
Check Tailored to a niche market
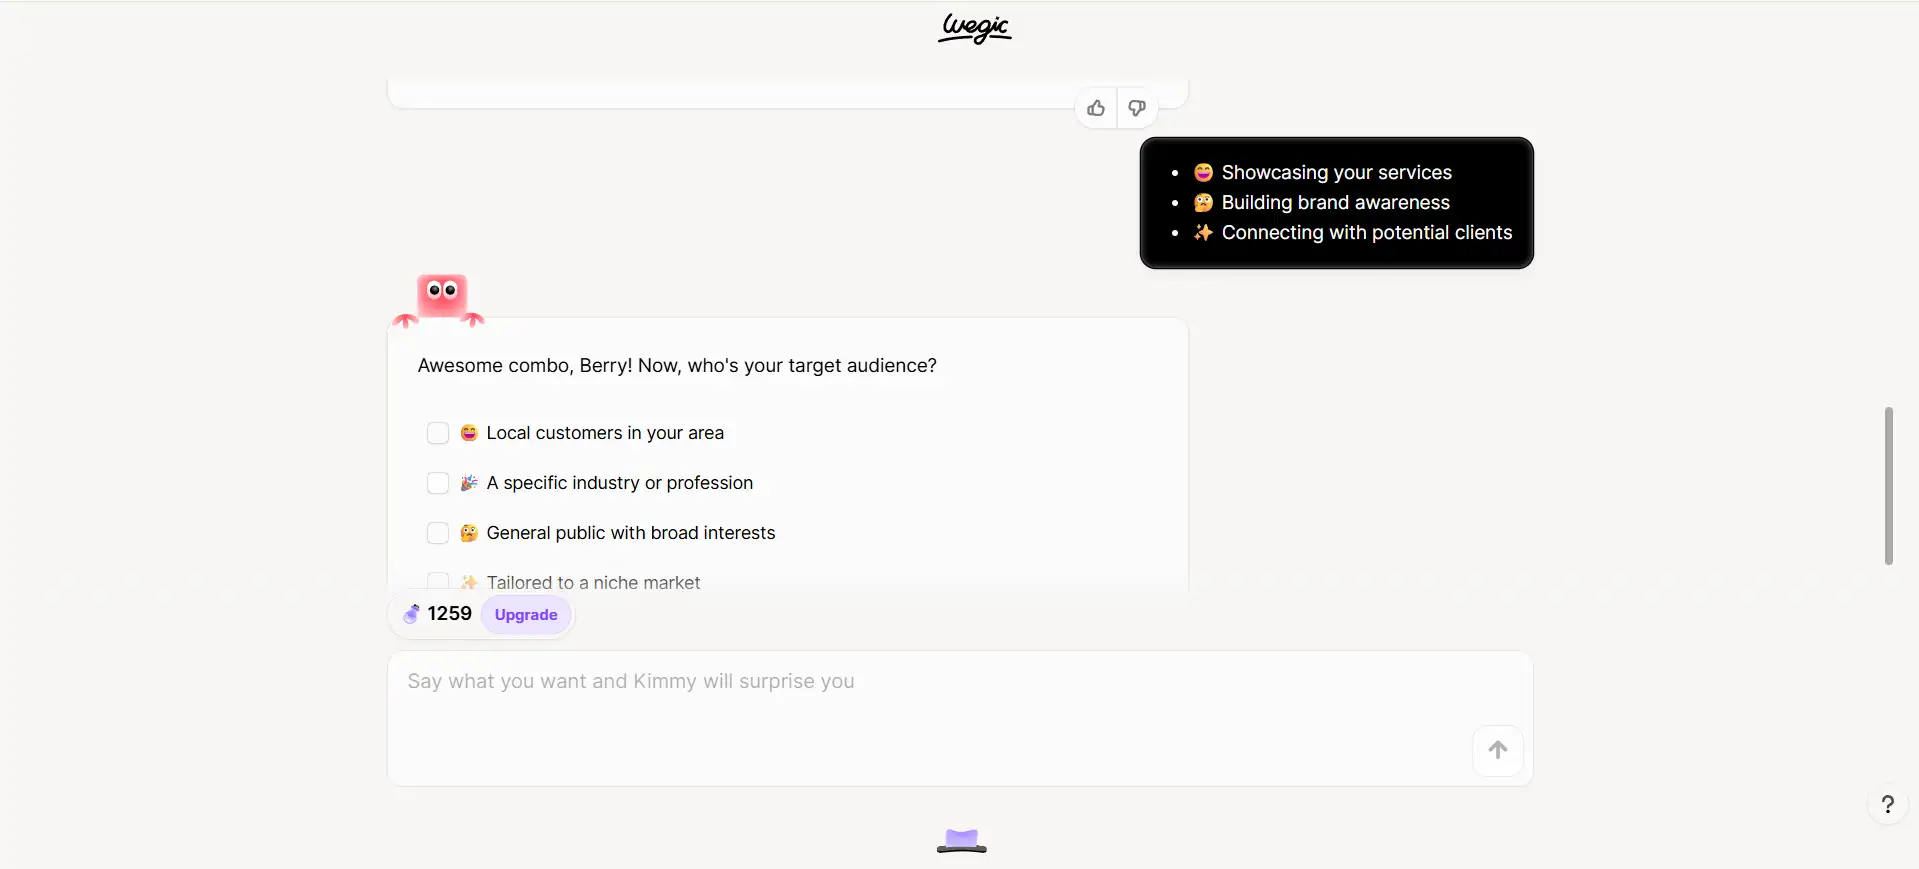pos(438,582)
